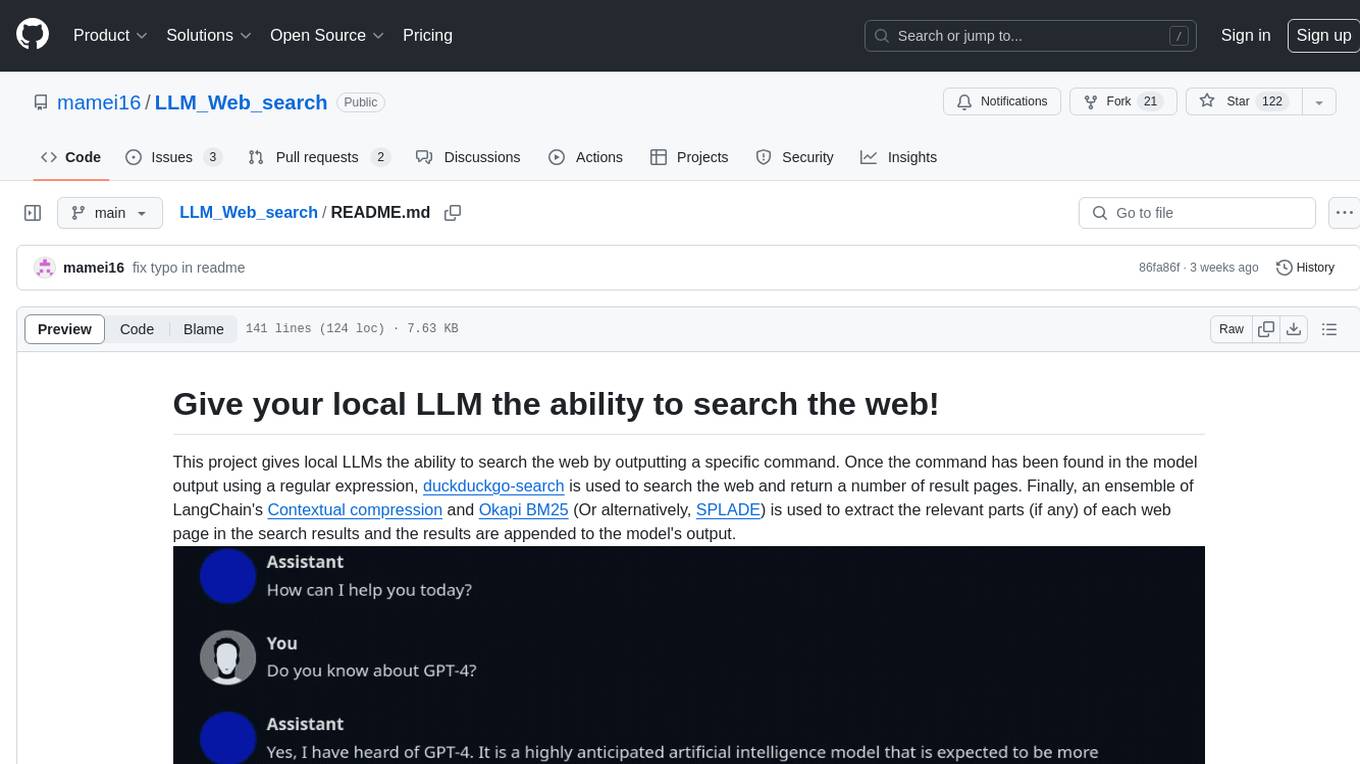Click the star count 122
The width and height of the screenshot is (1360, 764).
1272,101
